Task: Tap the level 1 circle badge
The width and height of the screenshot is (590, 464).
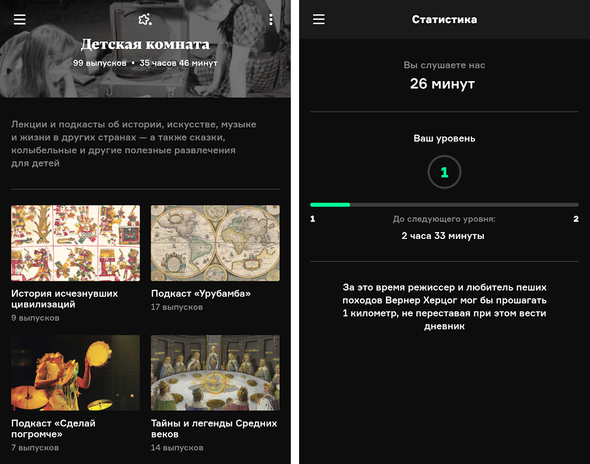Action: 444,172
